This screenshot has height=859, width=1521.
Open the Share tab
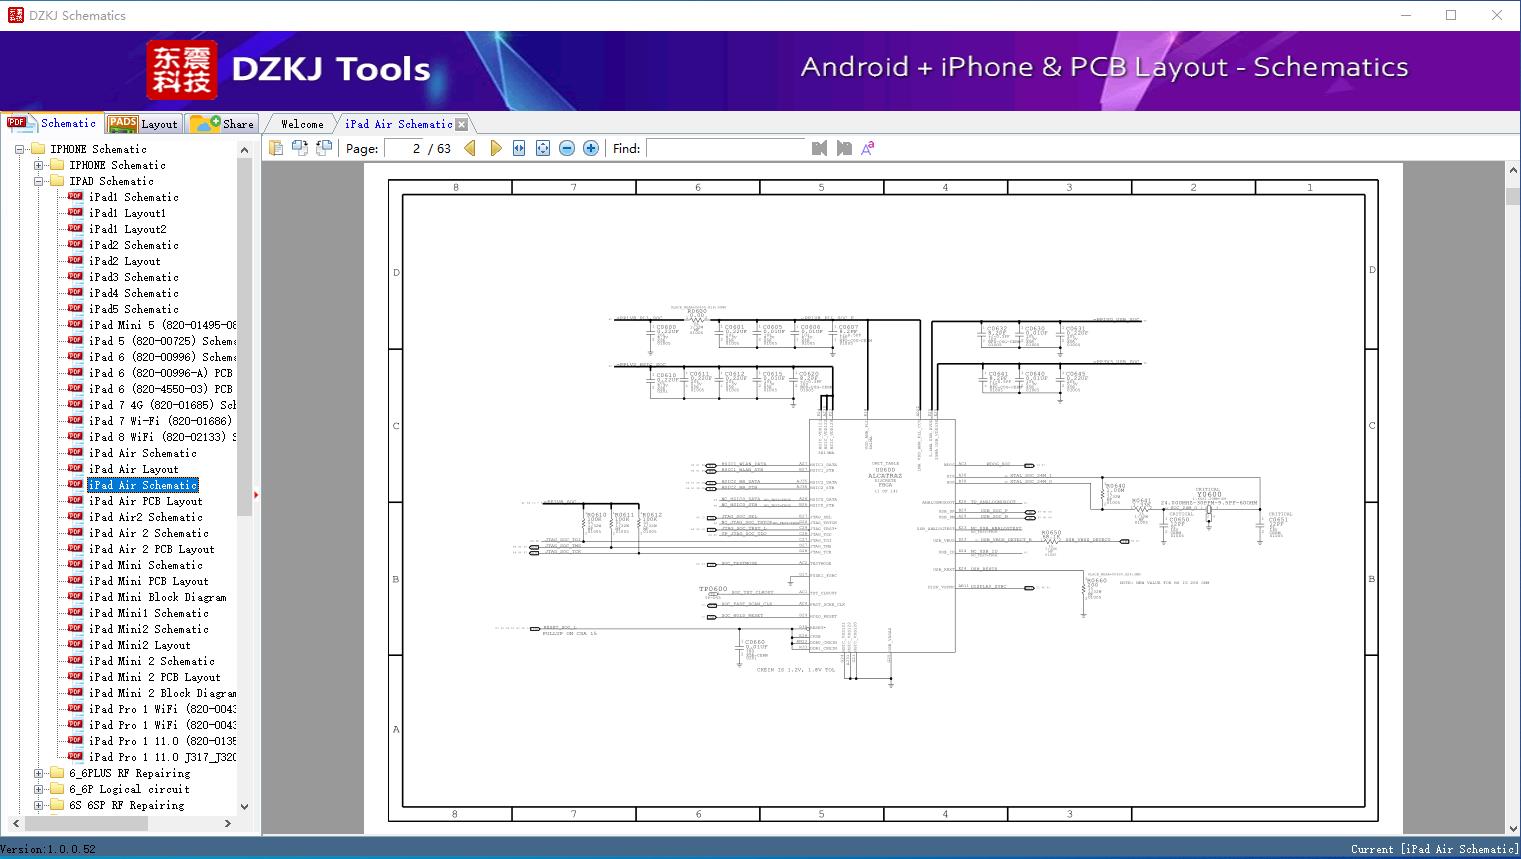pyautogui.click(x=222, y=124)
